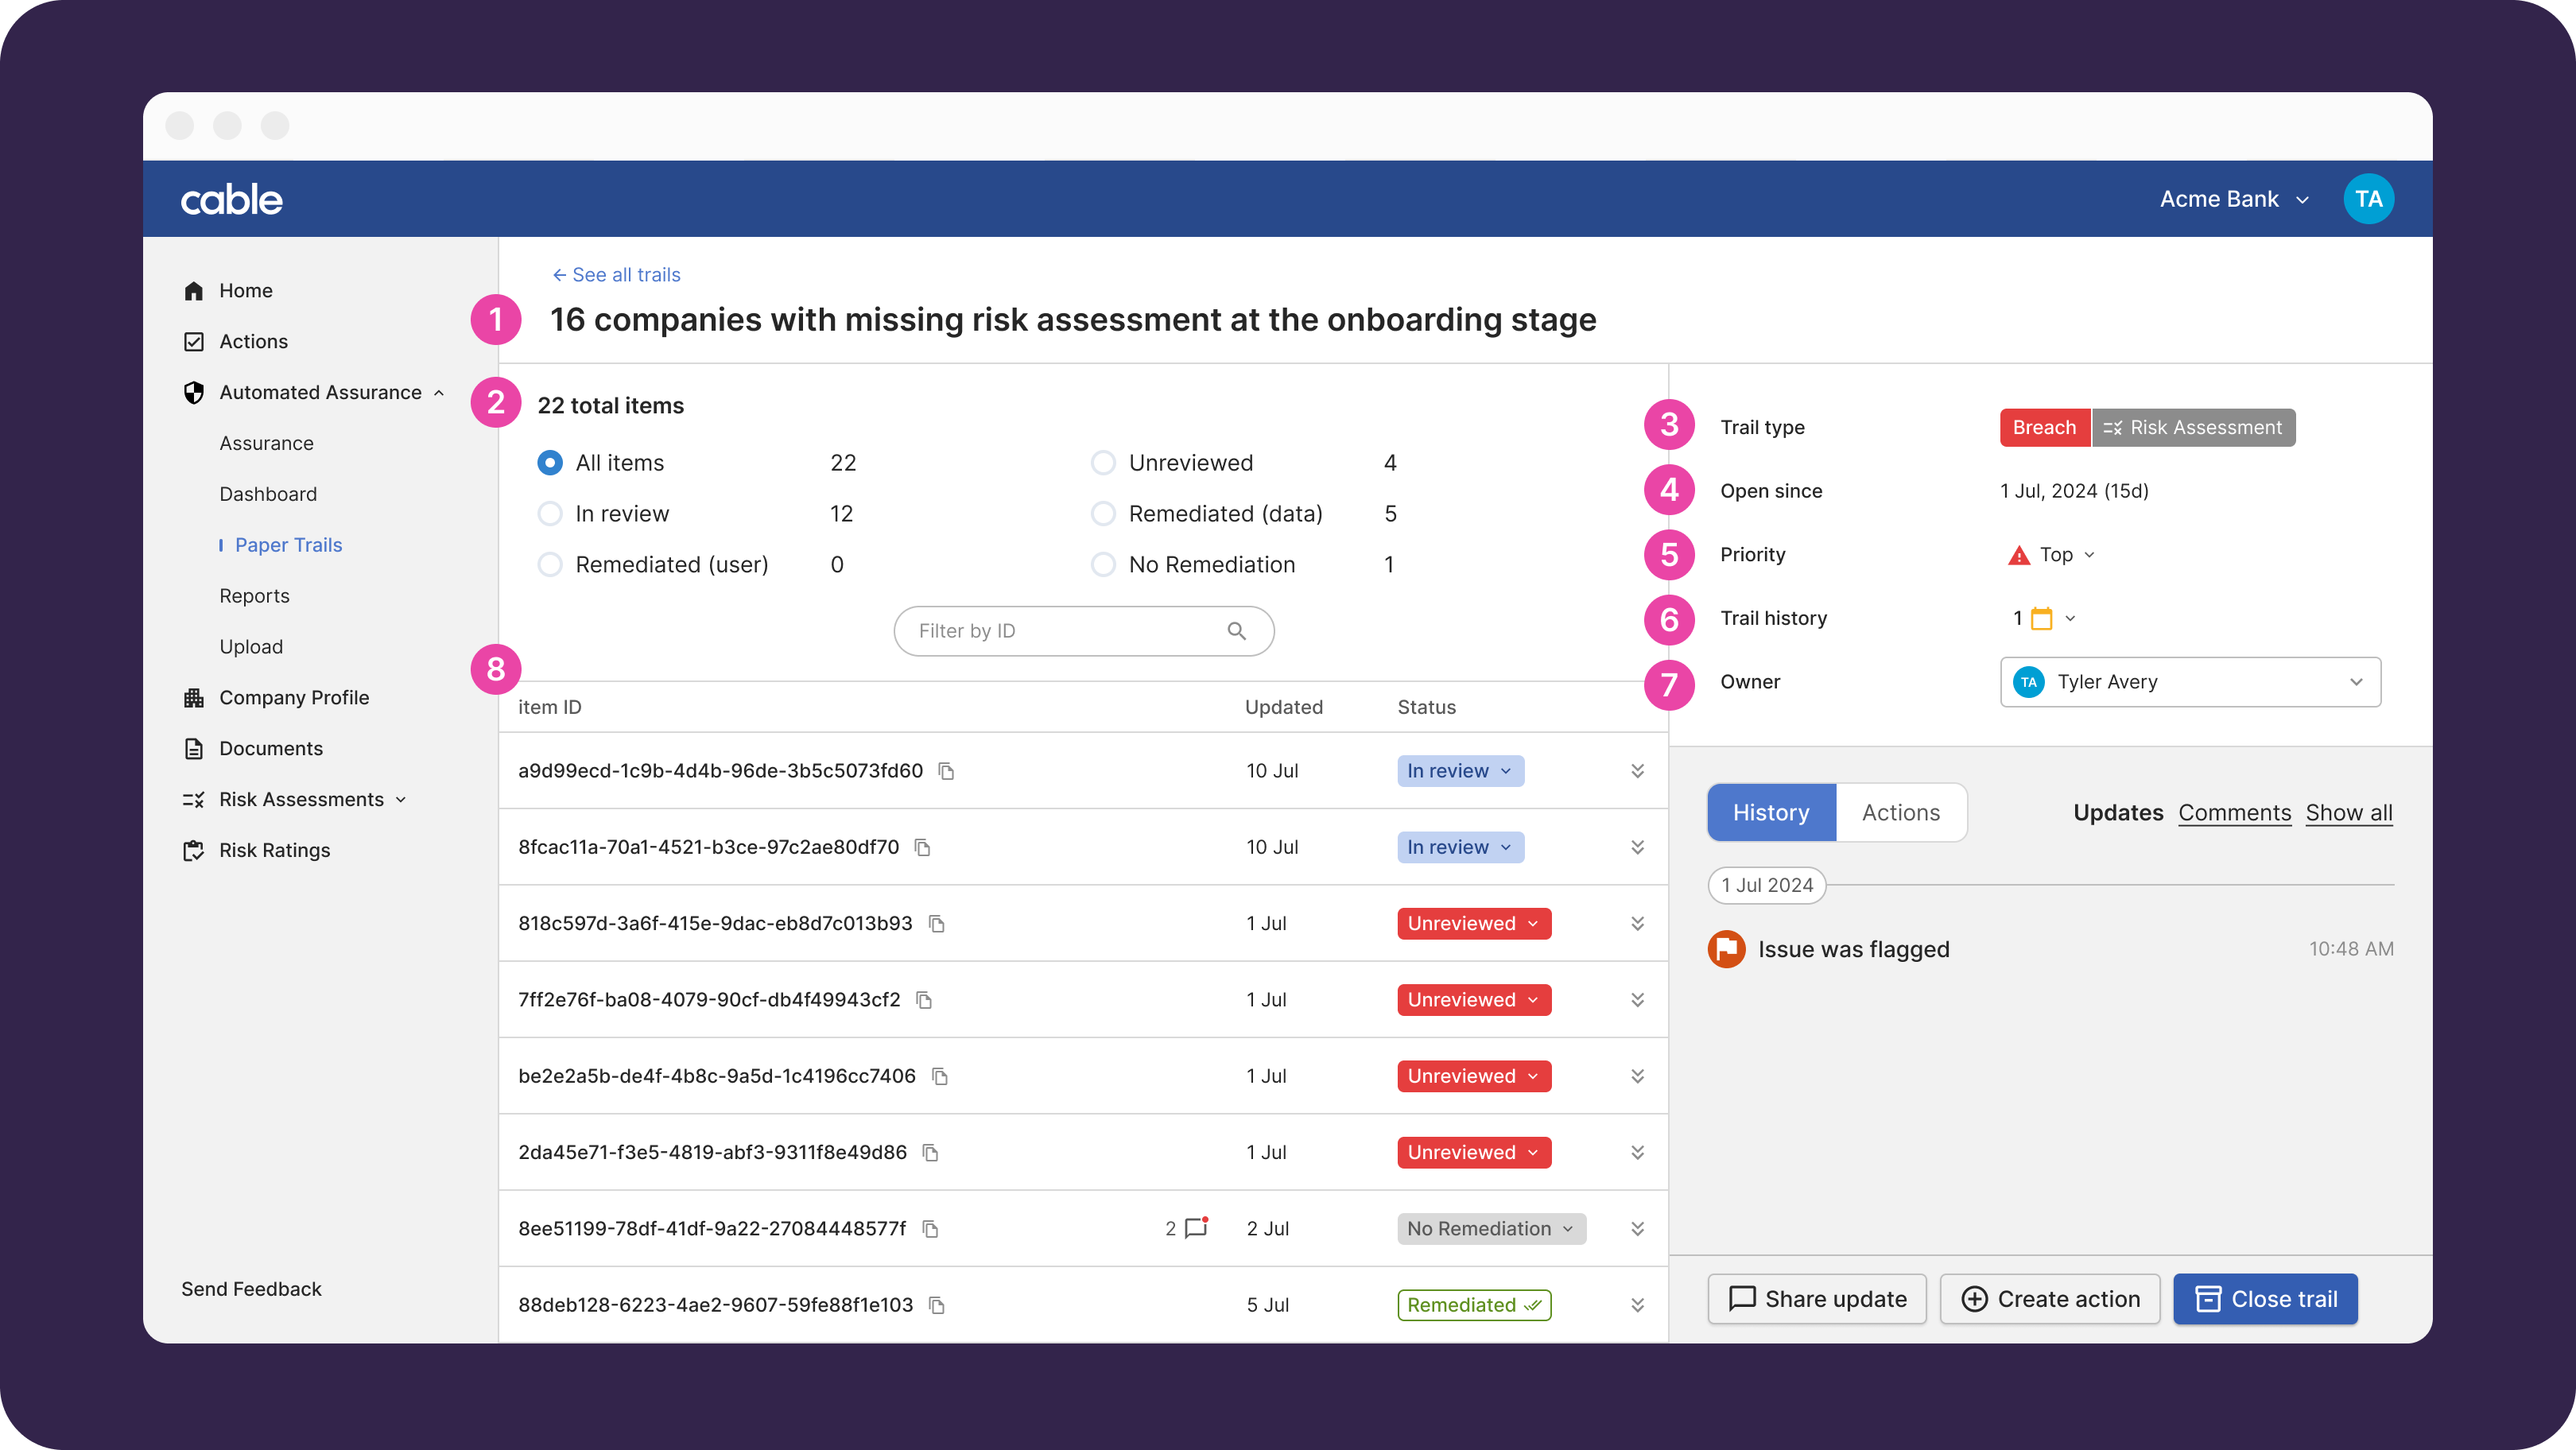Go back via See all trails link
2576x1450 pixels.
[616, 275]
